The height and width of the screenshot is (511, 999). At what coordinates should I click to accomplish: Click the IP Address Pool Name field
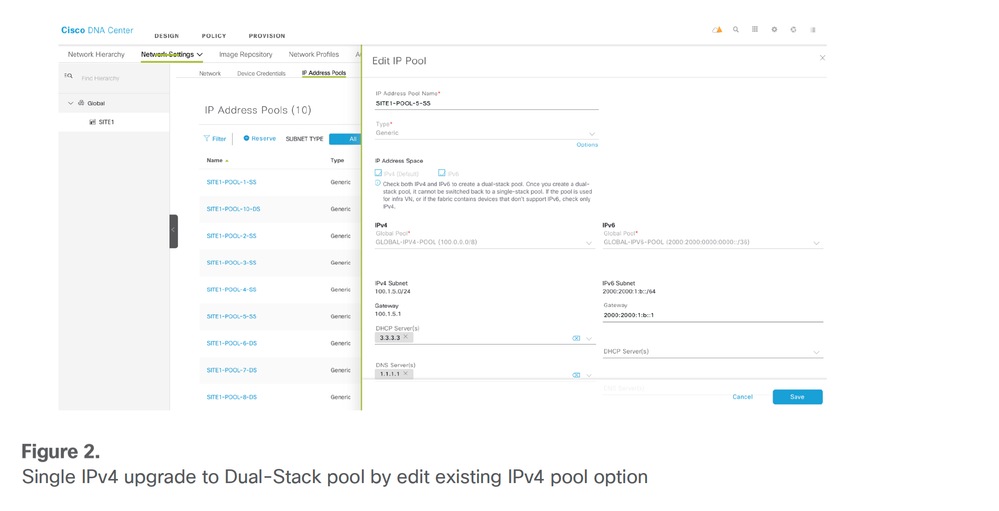click(486, 103)
